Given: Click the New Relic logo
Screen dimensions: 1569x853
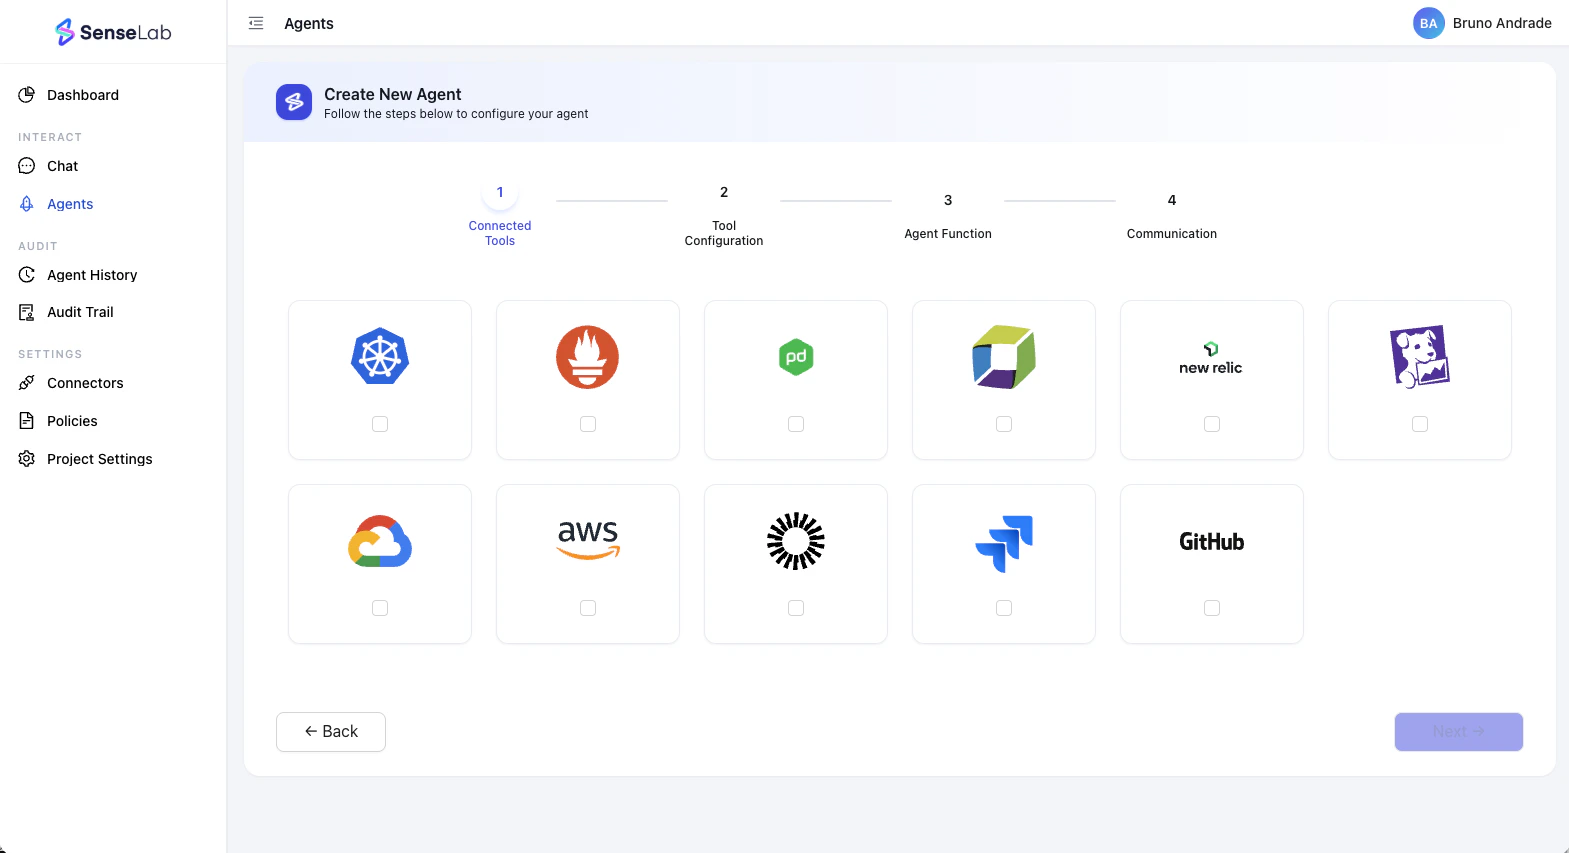Looking at the screenshot, I should (1211, 358).
